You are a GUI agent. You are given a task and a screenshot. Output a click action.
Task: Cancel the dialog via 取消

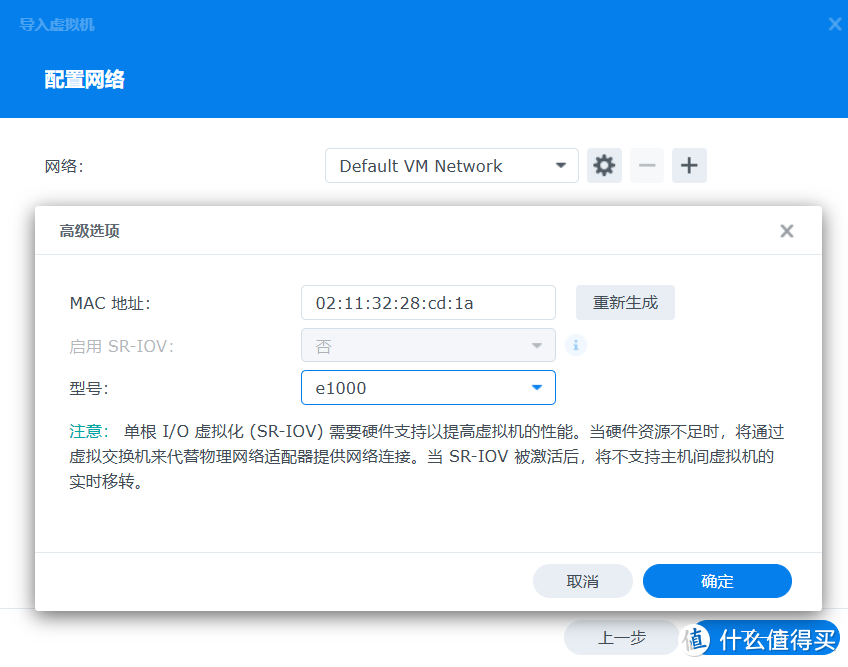click(583, 580)
